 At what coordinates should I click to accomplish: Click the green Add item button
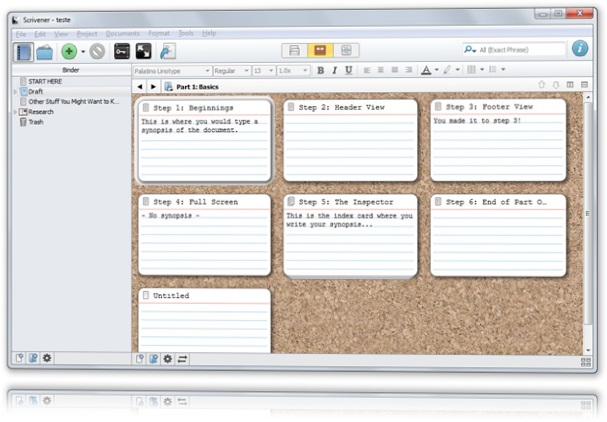[69, 51]
